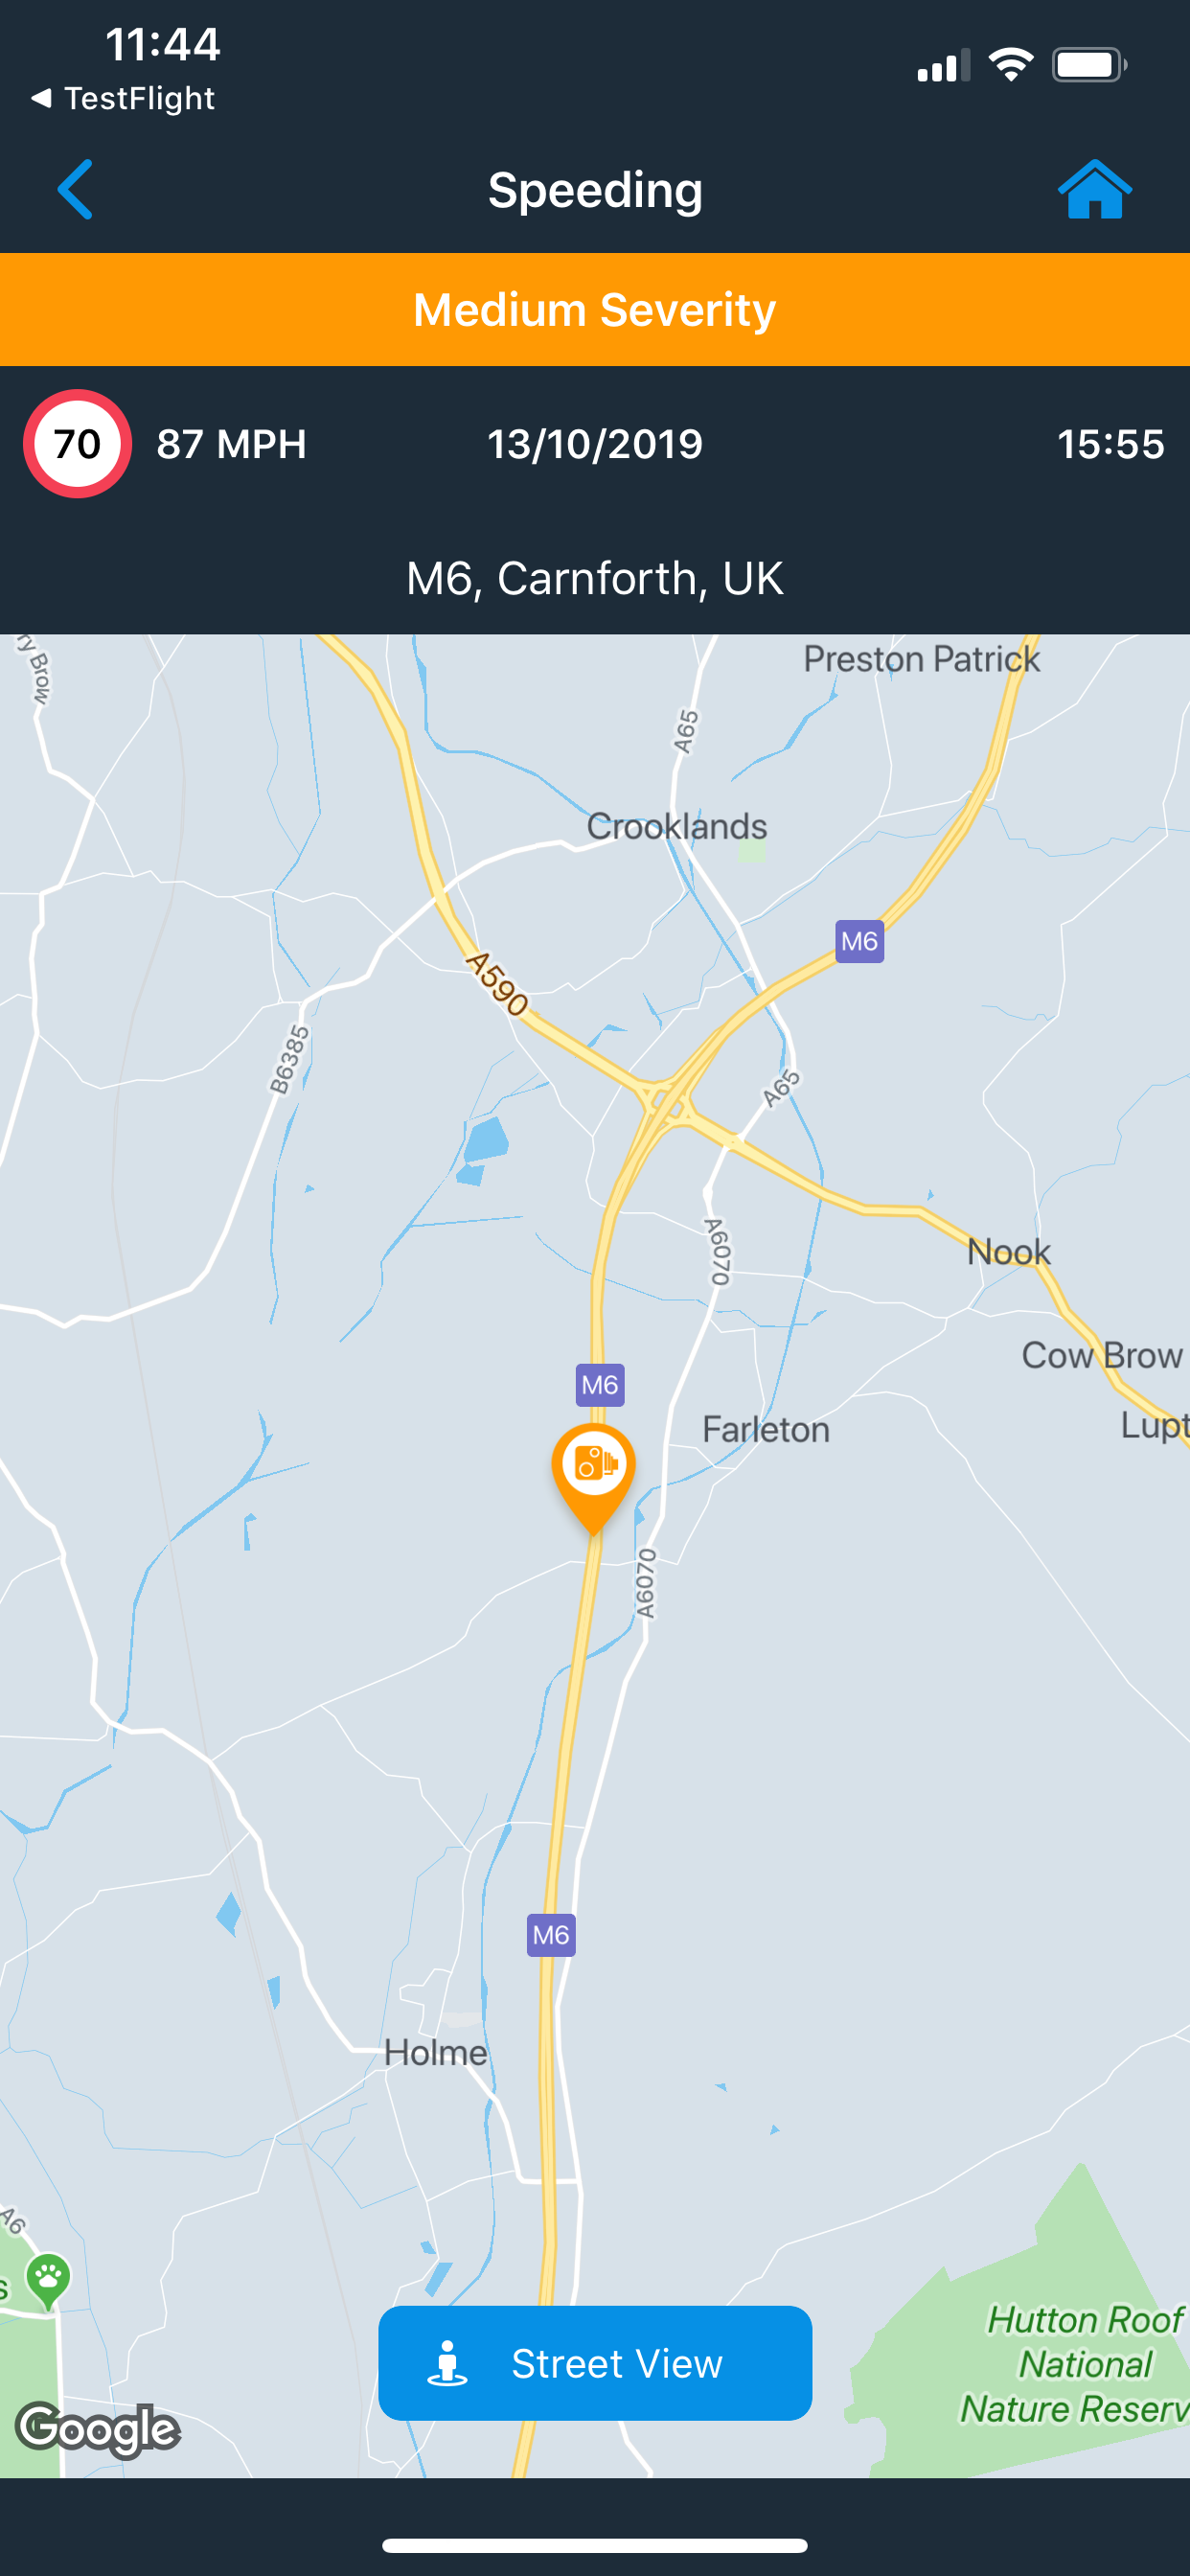
Task: Tap the Google logo on the map
Action: click(x=98, y=2429)
